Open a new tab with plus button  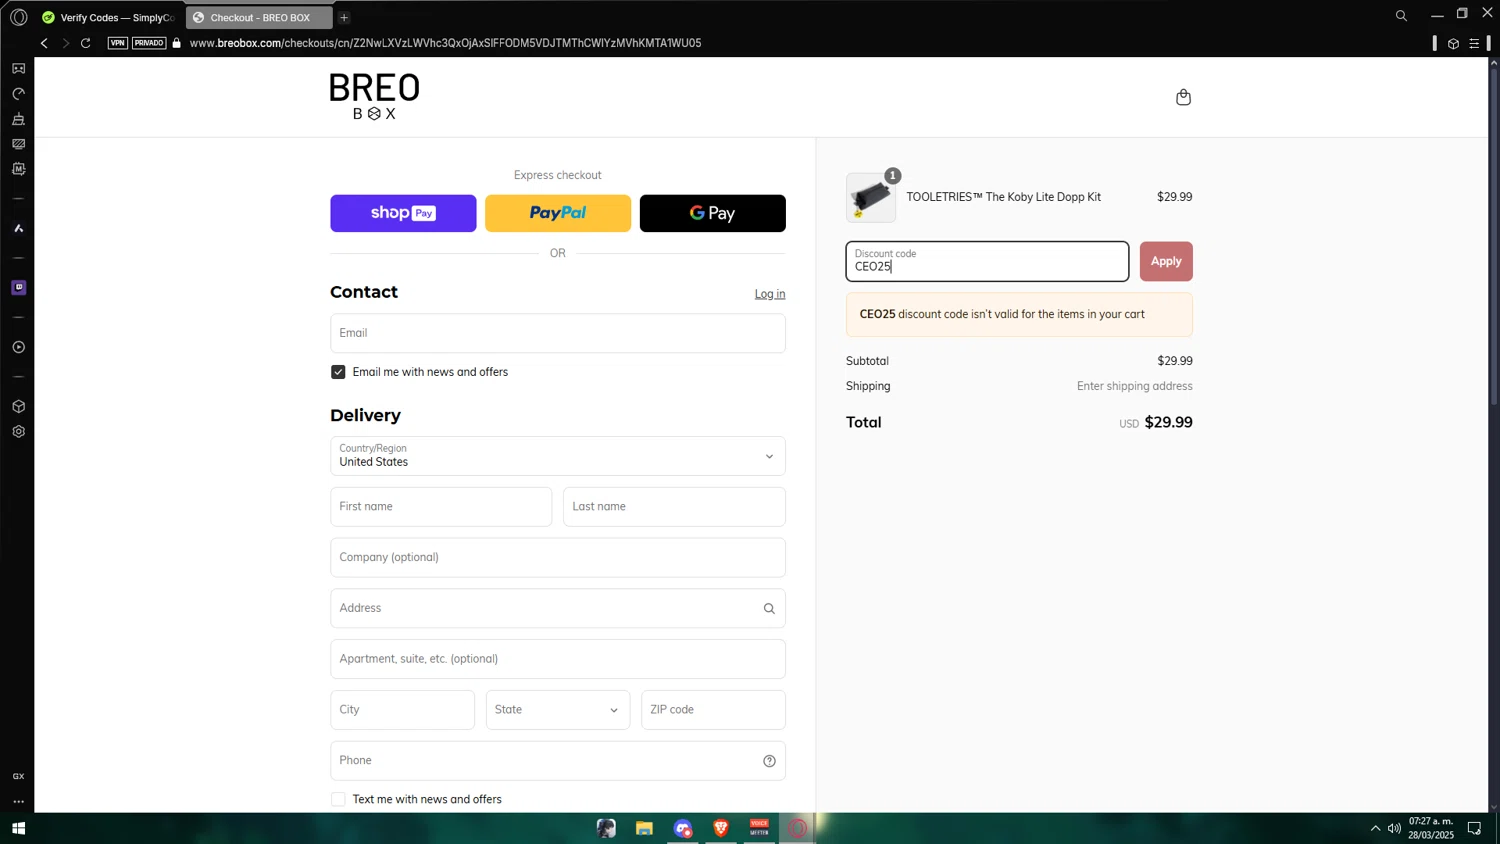coord(344,17)
